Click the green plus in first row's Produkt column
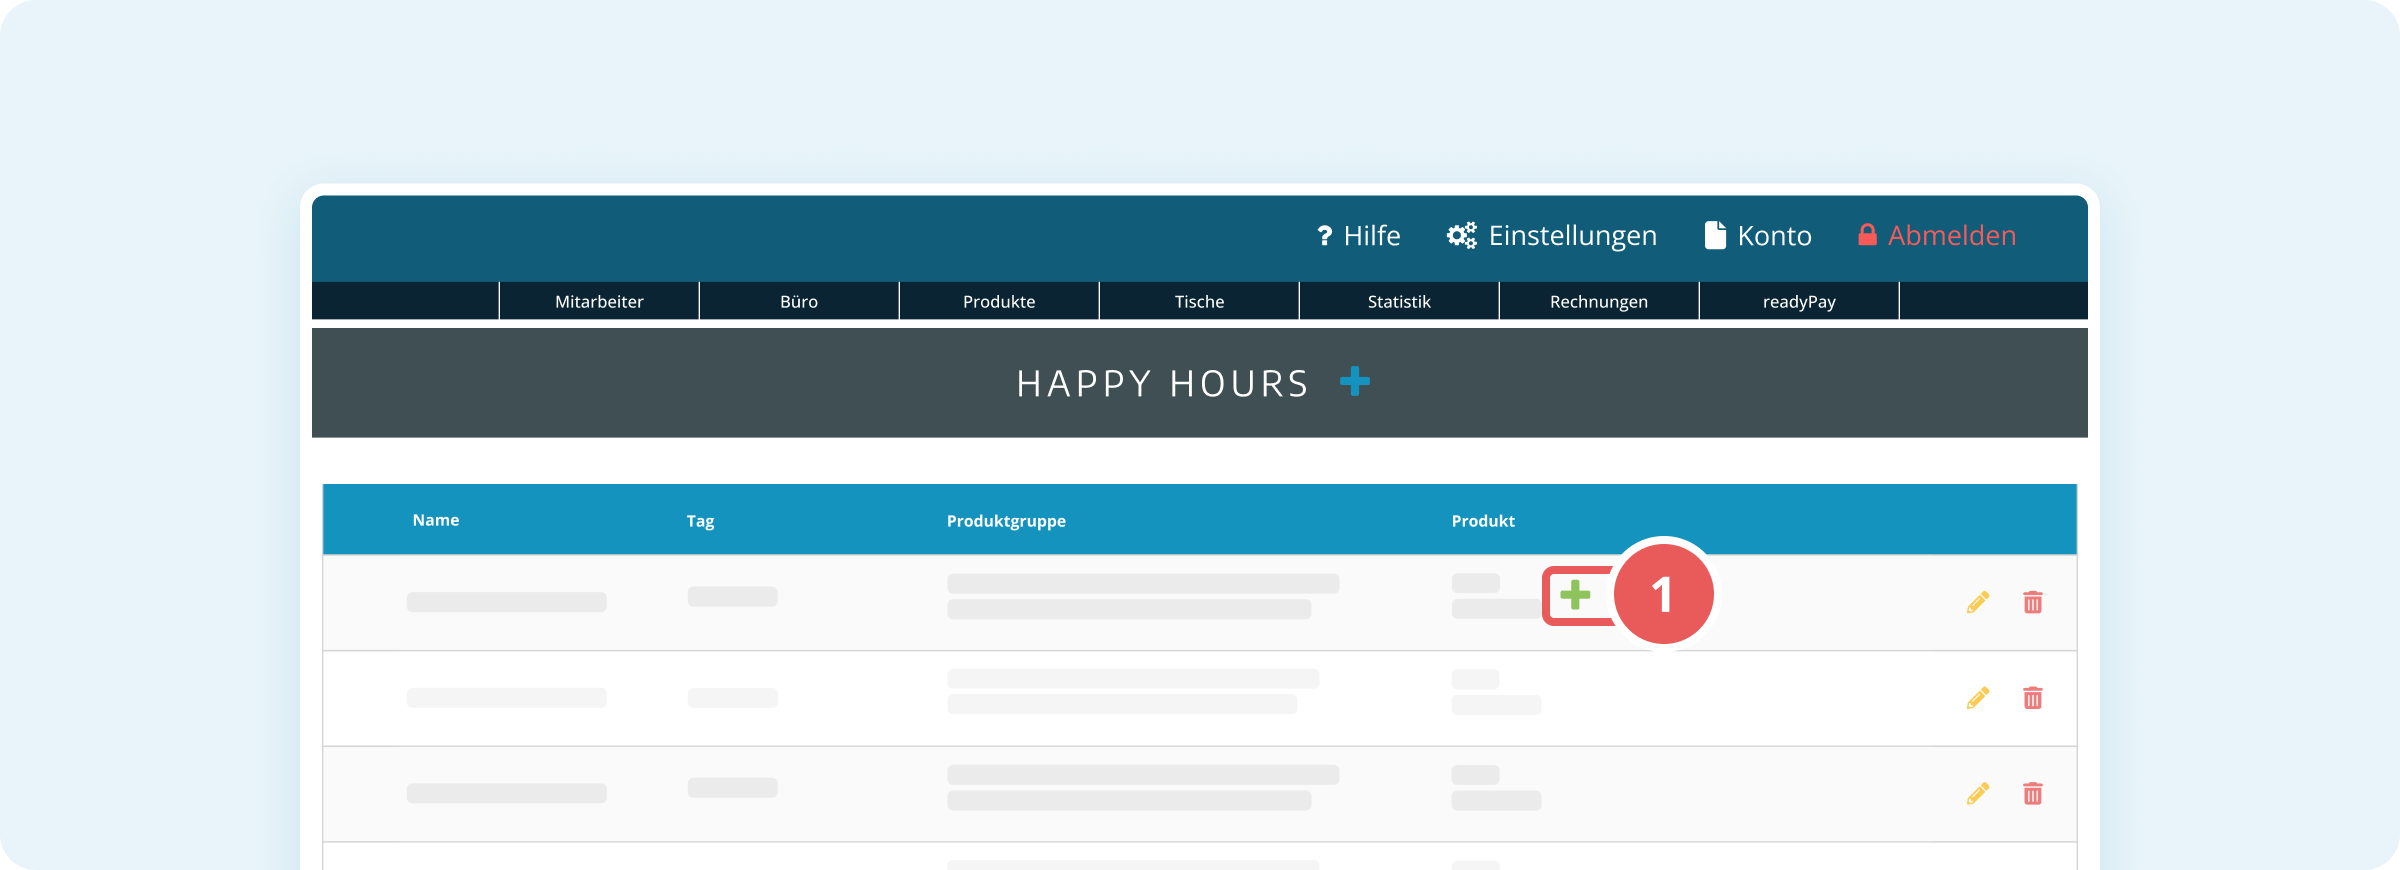 pyautogui.click(x=1575, y=595)
